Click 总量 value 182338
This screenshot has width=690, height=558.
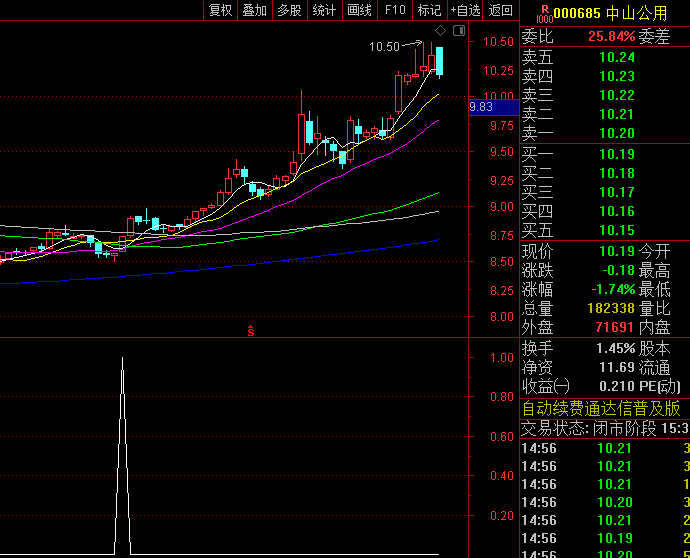point(611,308)
